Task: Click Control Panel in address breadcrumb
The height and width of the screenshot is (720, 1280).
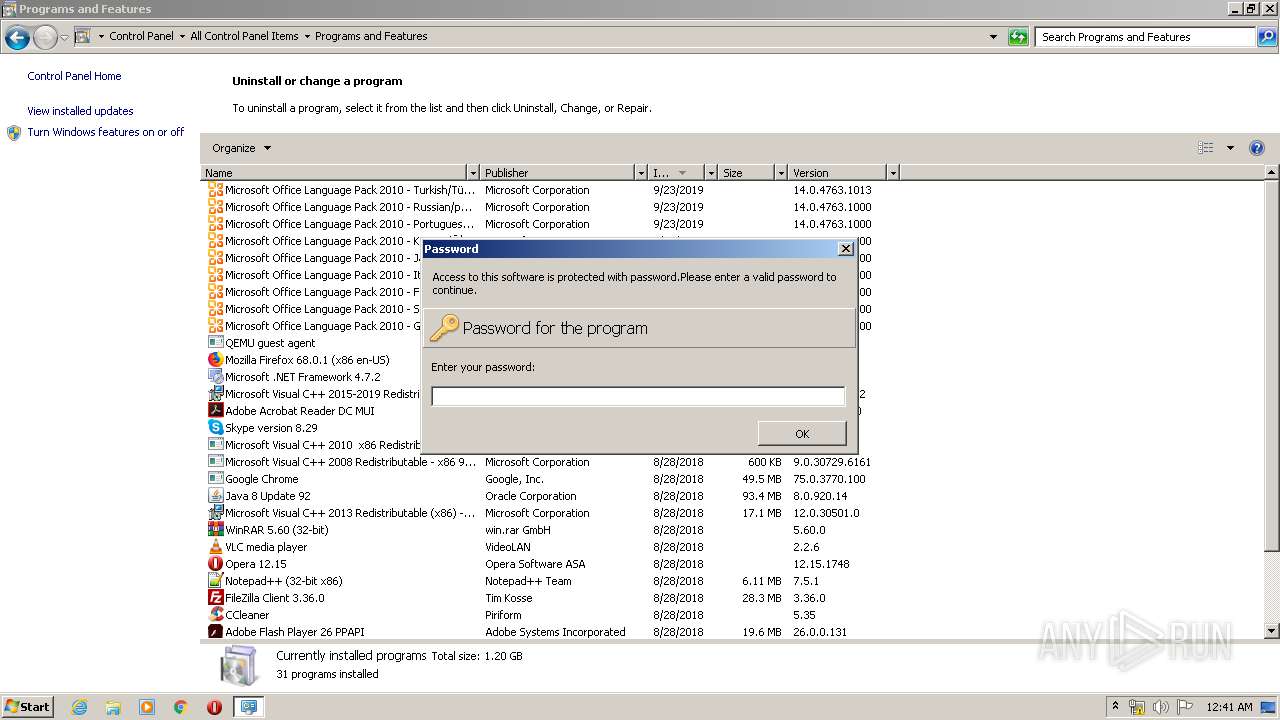Action: pyautogui.click(x=141, y=36)
